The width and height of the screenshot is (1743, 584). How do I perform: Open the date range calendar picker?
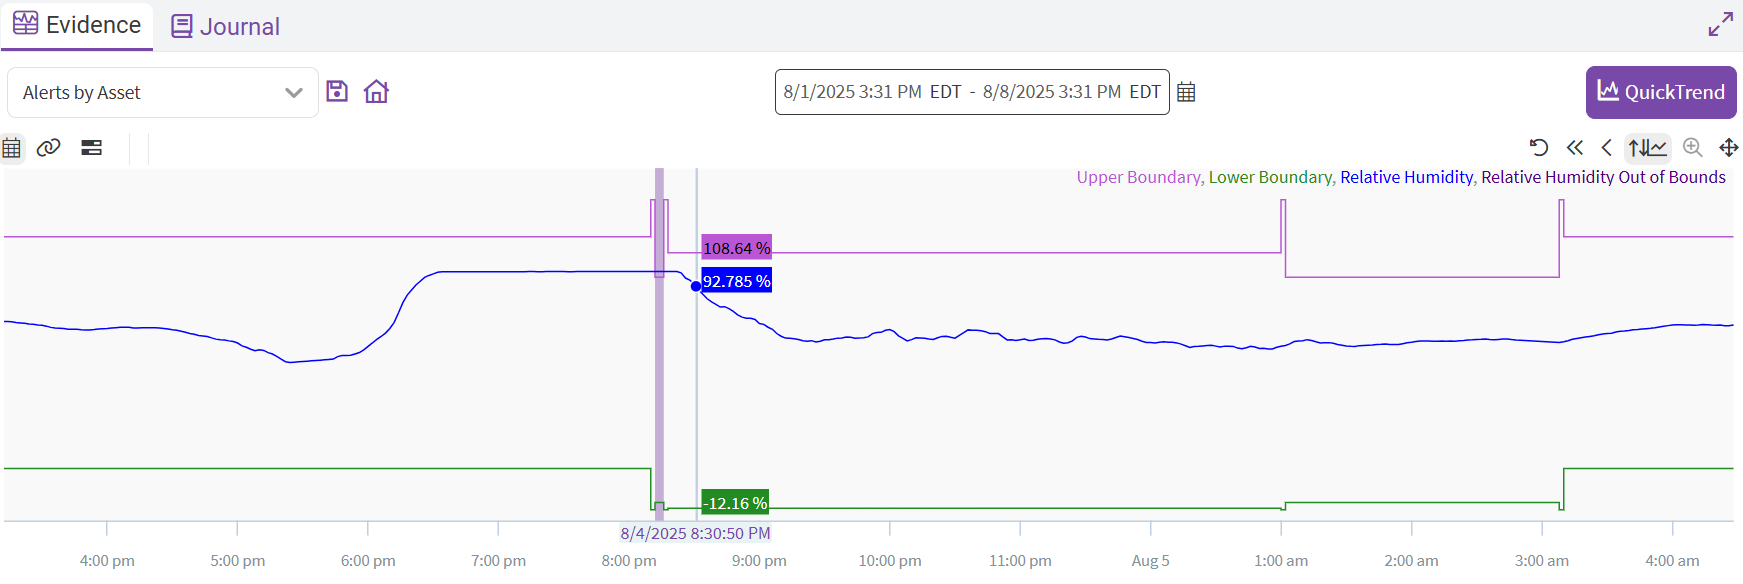[1186, 92]
